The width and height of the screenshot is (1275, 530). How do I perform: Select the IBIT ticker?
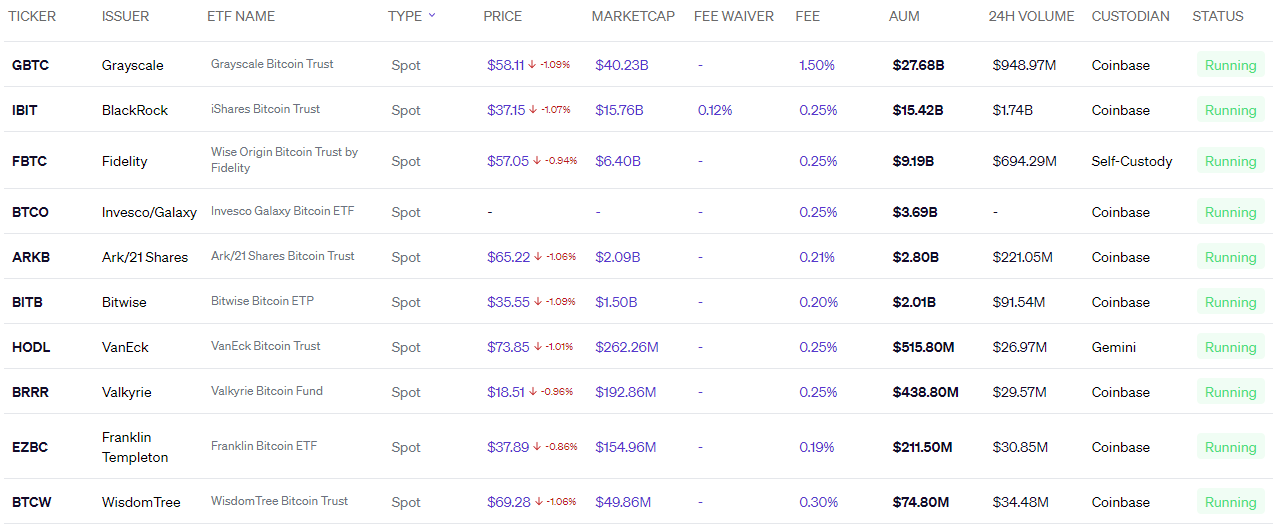[x=25, y=110]
